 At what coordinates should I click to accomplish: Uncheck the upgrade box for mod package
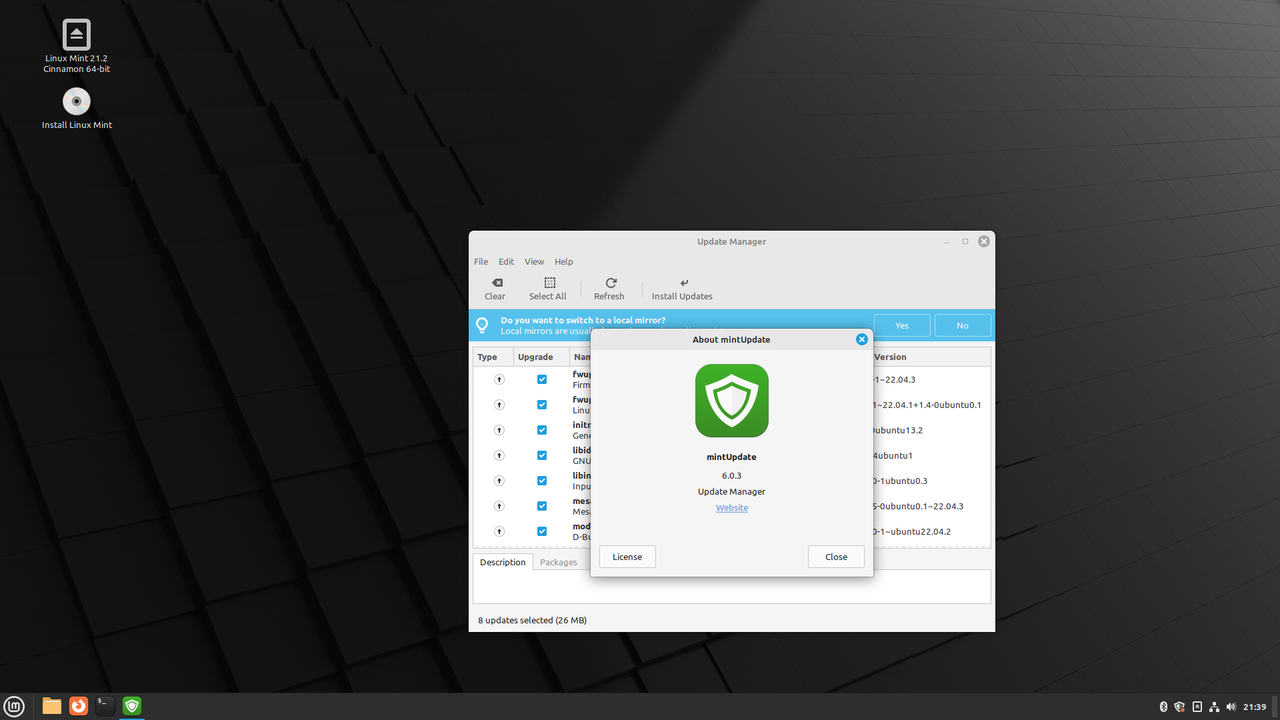[542, 531]
